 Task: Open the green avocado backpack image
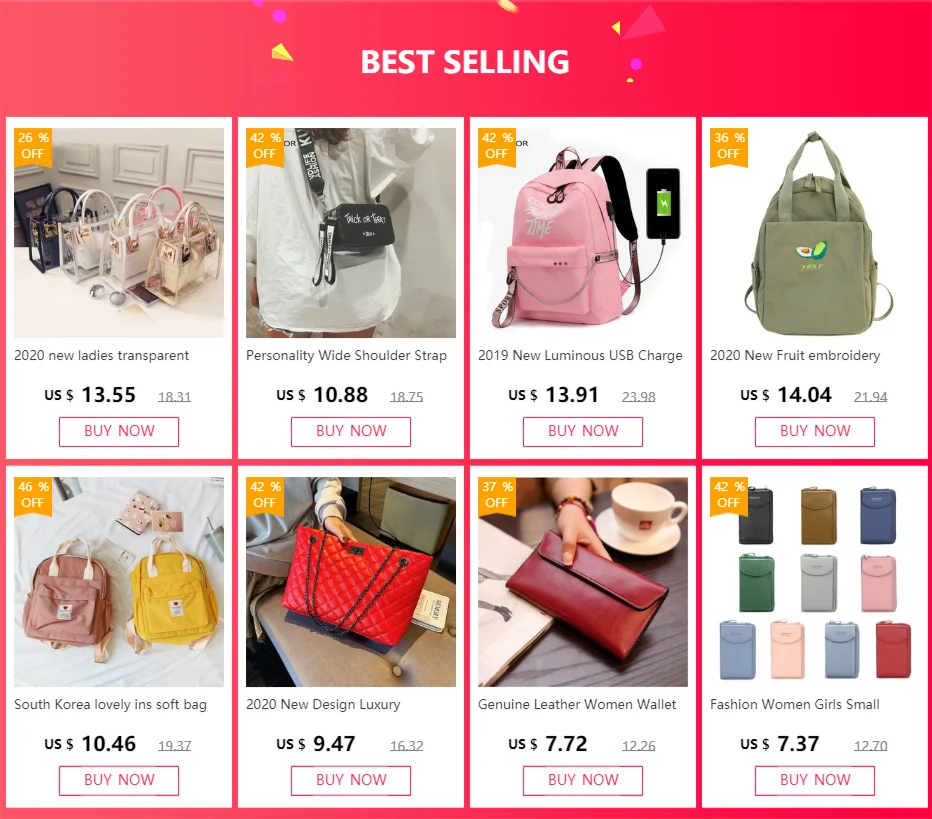point(815,233)
